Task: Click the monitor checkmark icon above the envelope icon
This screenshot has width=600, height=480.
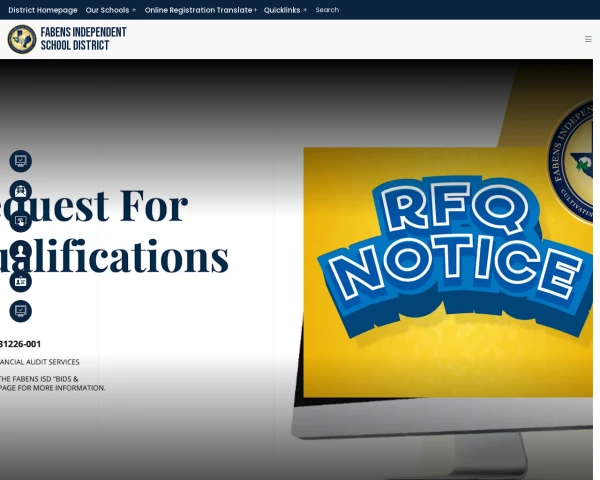Action: point(21,161)
